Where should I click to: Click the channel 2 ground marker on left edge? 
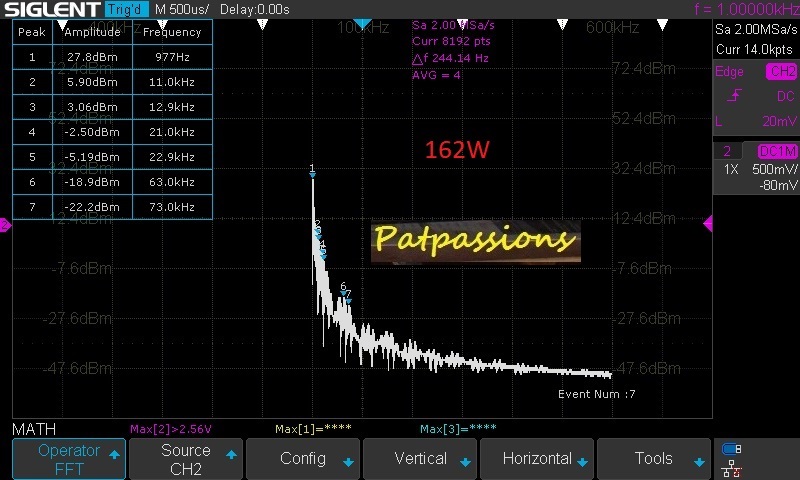(x=5, y=227)
